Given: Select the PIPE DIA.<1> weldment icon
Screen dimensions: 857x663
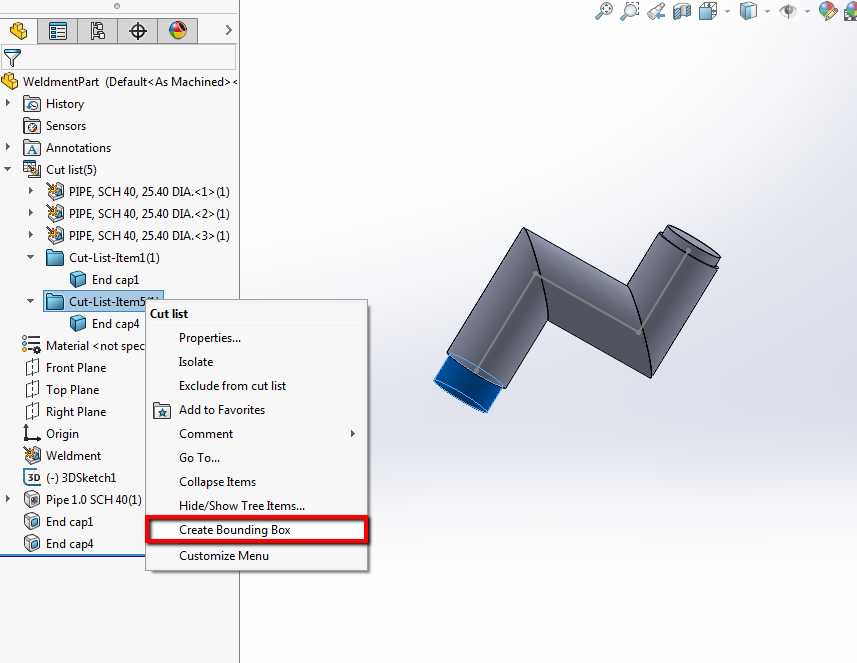Looking at the screenshot, I should (x=55, y=191).
